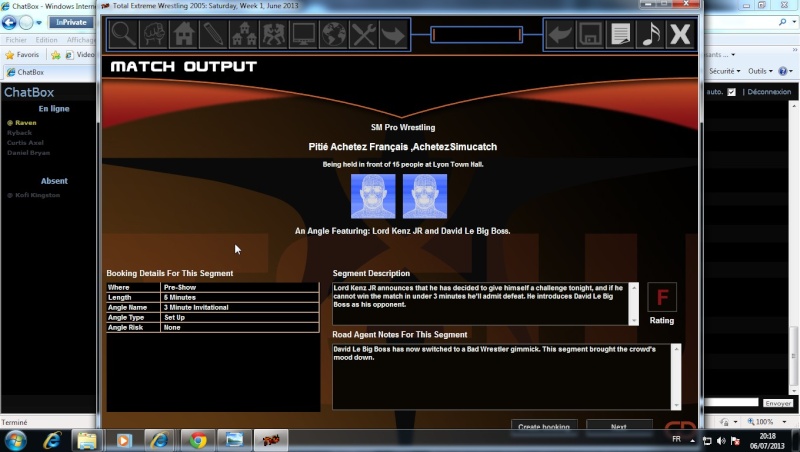This screenshot has height=452, width=800.
Task: Click the Déconnexion link
Action: click(x=769, y=92)
